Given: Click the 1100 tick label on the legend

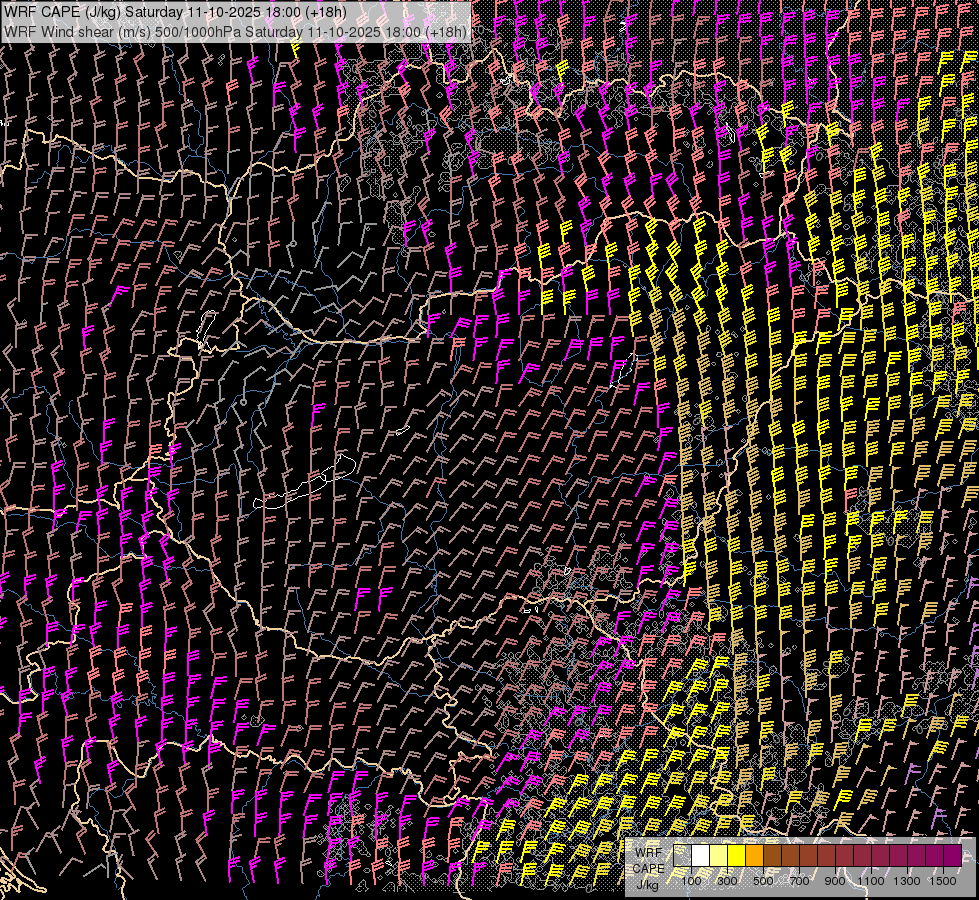Looking at the screenshot, I should pyautogui.click(x=871, y=880).
